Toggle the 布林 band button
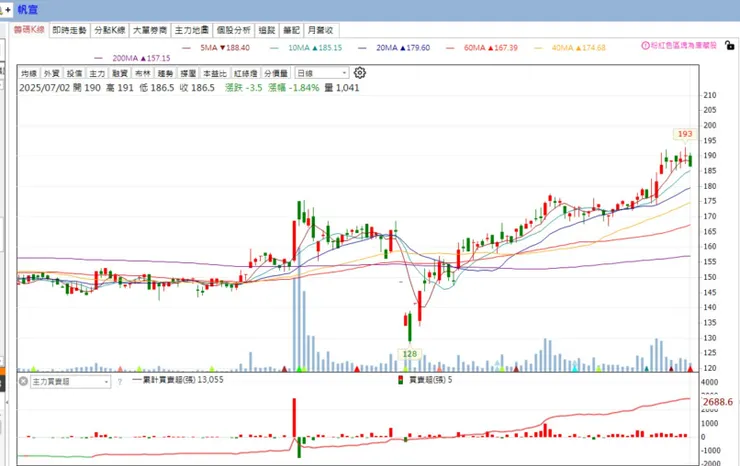 click(x=142, y=73)
